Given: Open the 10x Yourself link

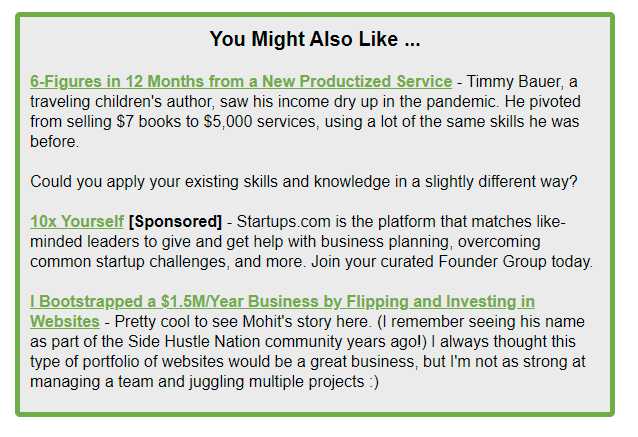Looking at the screenshot, I should [77, 221].
